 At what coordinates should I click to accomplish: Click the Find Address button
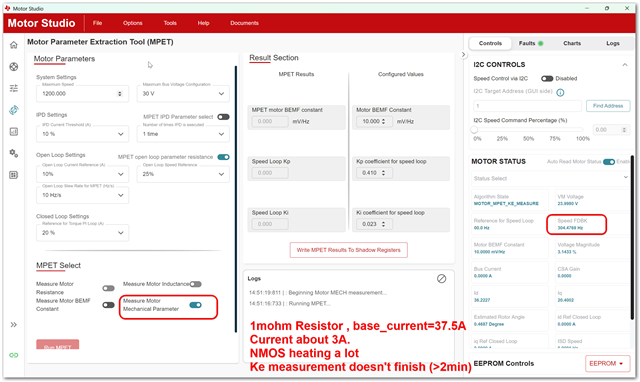(608, 106)
